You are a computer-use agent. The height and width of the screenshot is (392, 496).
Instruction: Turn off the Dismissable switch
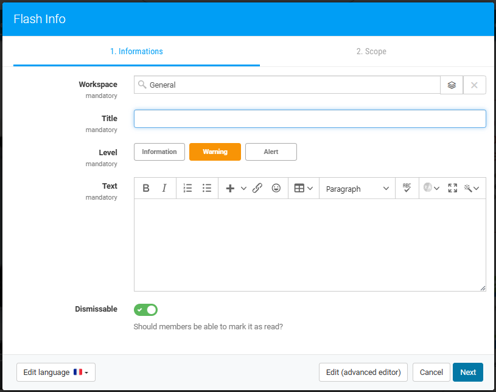point(146,310)
